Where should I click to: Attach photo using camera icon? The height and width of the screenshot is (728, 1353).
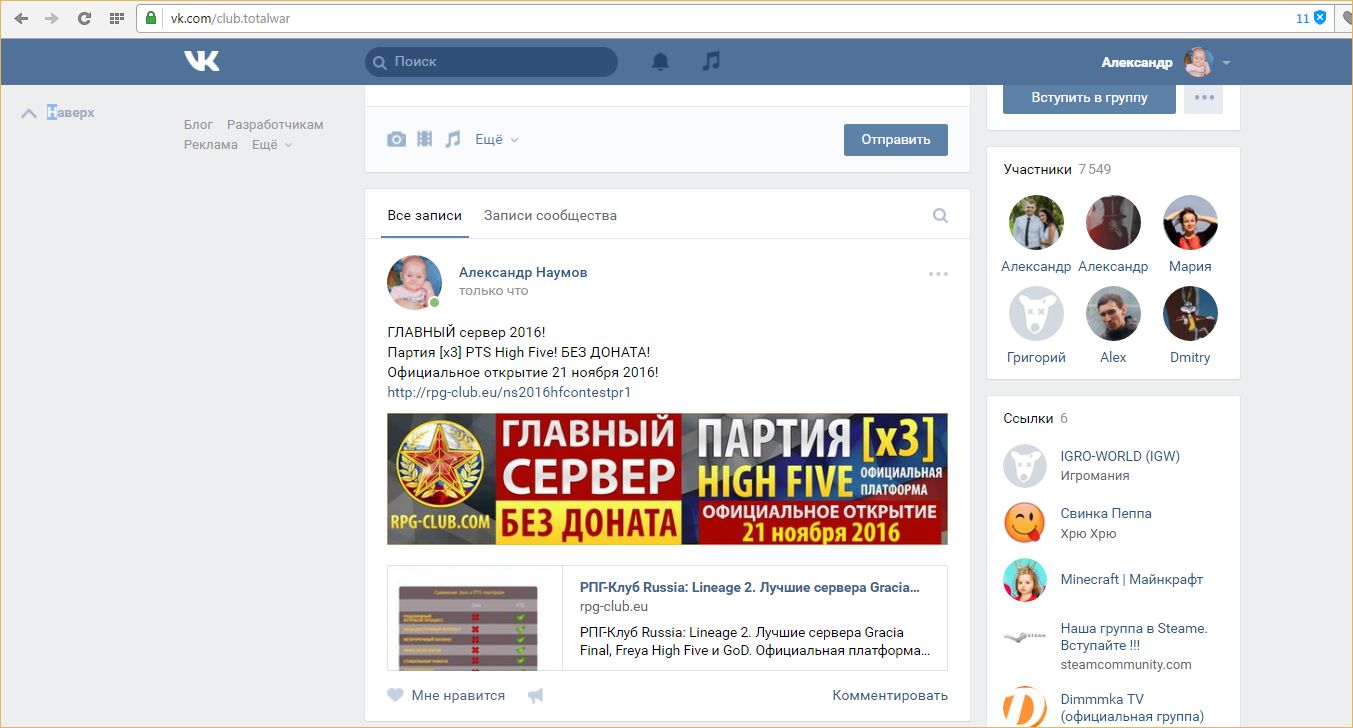(x=397, y=140)
